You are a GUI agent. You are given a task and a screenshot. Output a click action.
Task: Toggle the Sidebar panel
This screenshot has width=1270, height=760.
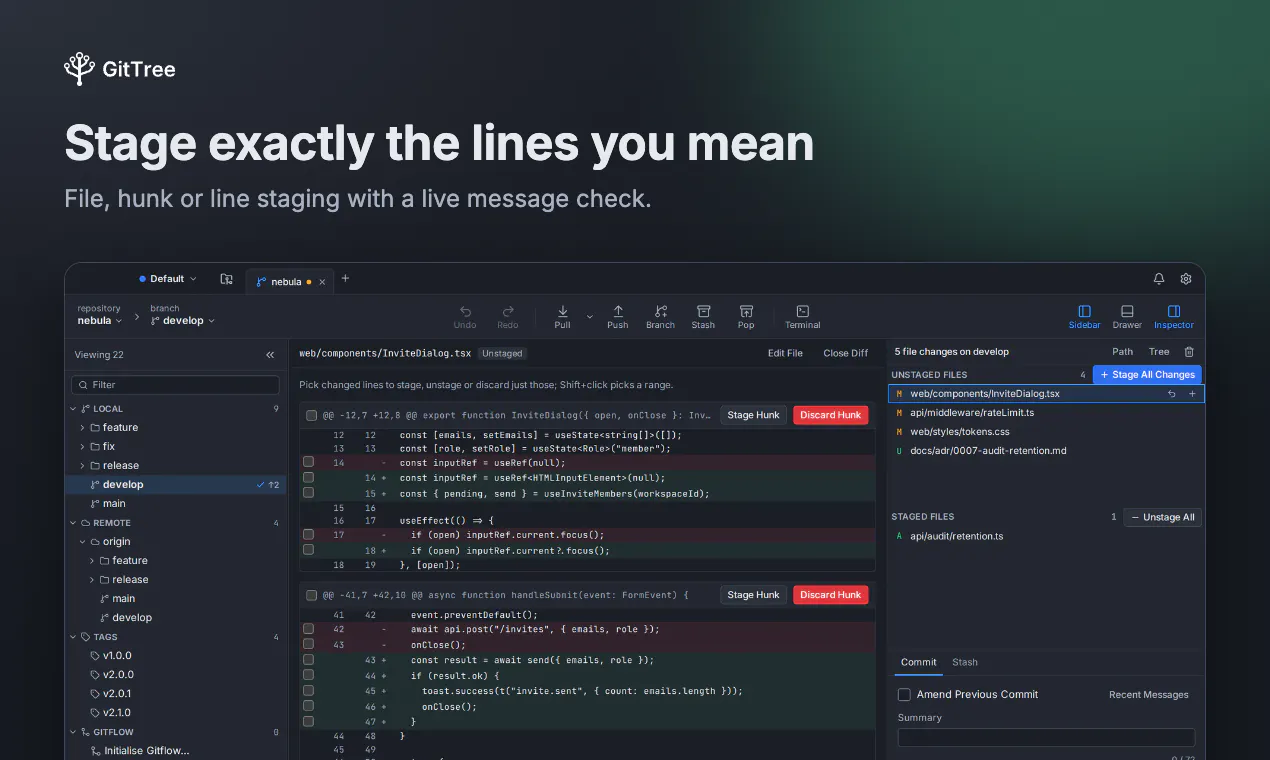(x=1084, y=316)
